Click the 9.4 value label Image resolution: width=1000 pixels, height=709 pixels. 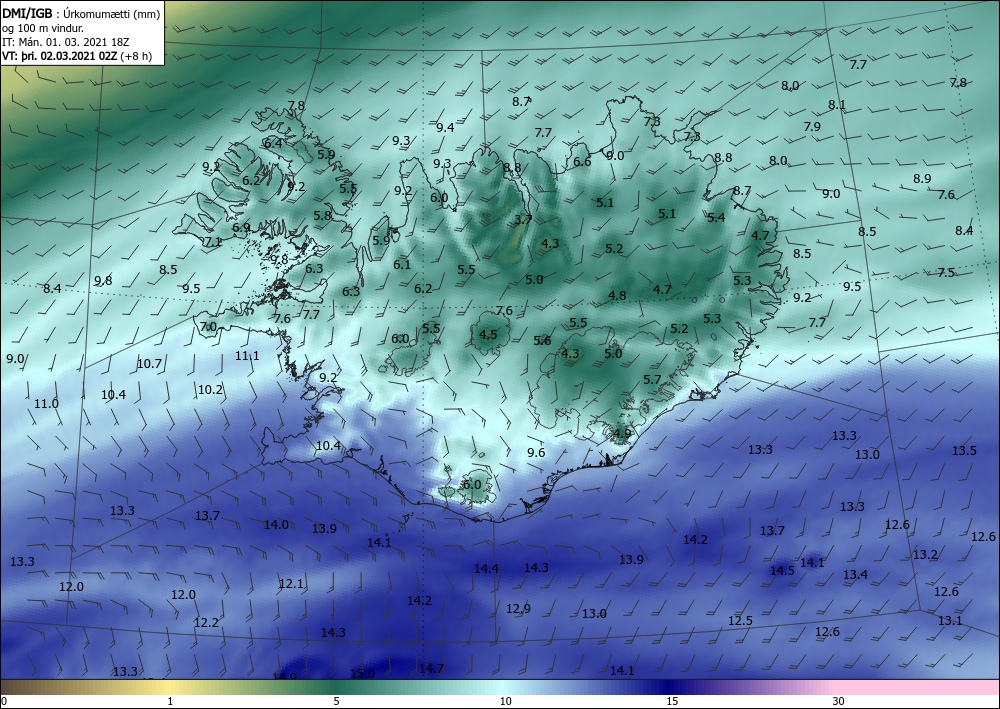coord(445,128)
